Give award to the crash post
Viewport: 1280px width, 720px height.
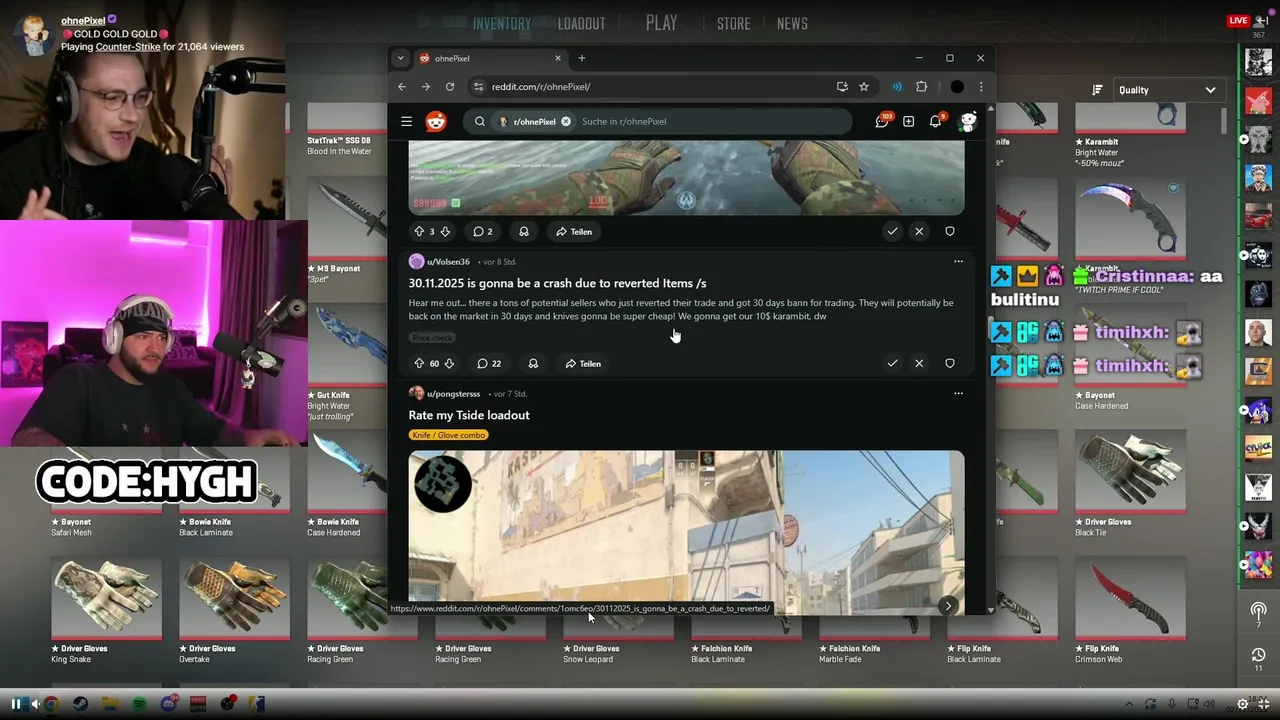pos(533,363)
